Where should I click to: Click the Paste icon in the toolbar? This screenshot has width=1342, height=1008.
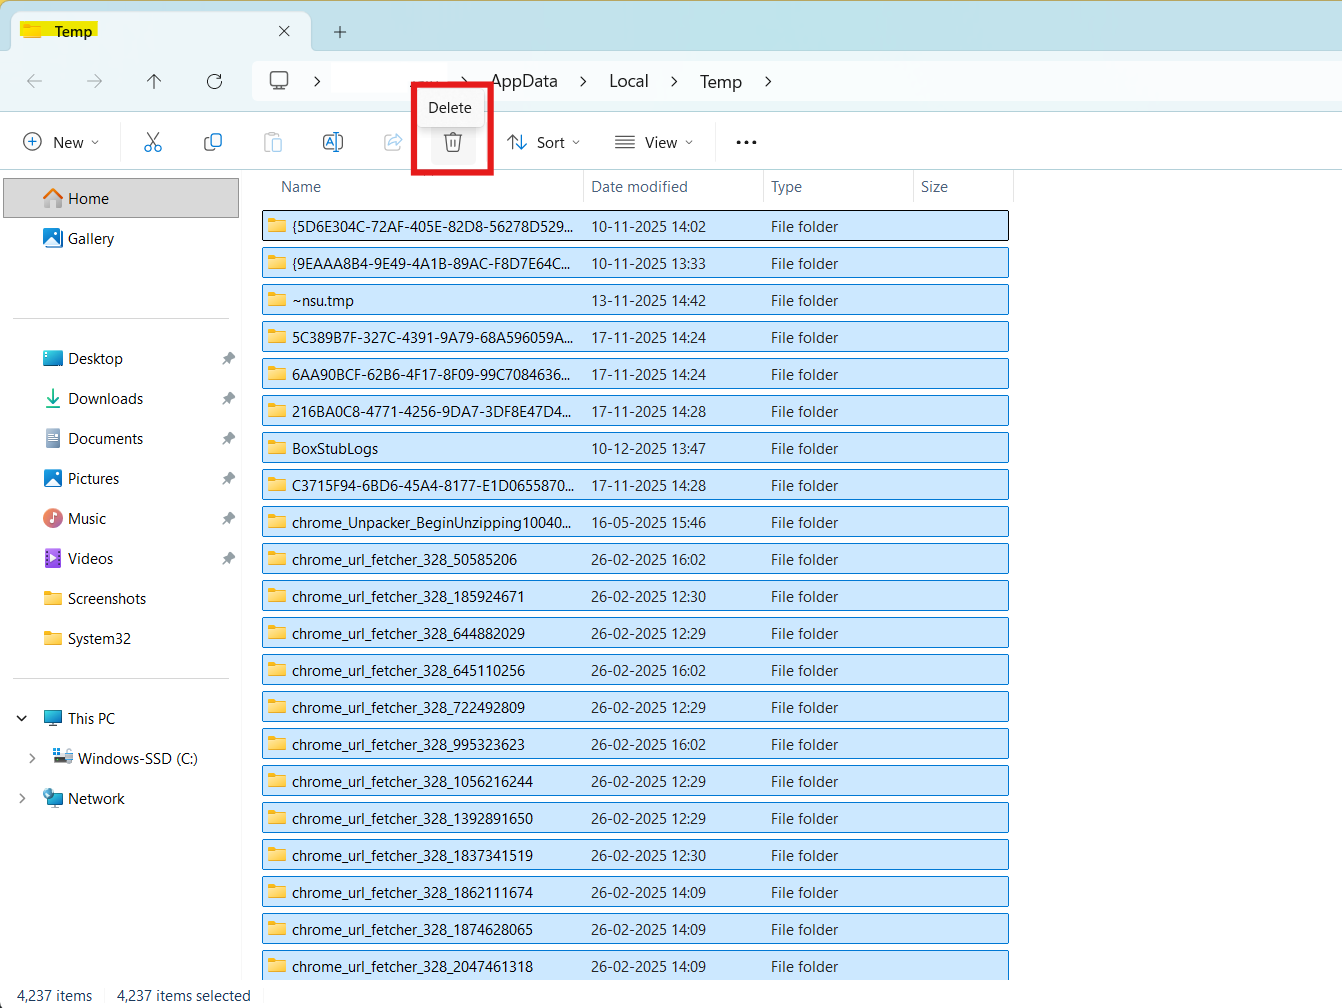pos(272,142)
